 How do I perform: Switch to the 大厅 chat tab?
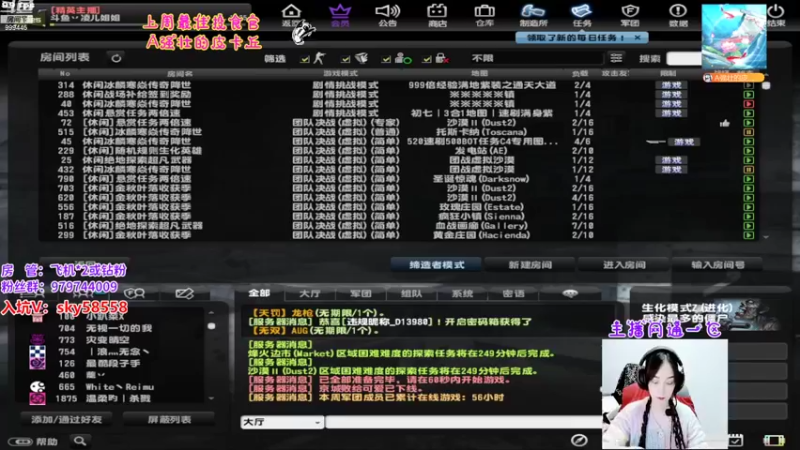(310, 294)
